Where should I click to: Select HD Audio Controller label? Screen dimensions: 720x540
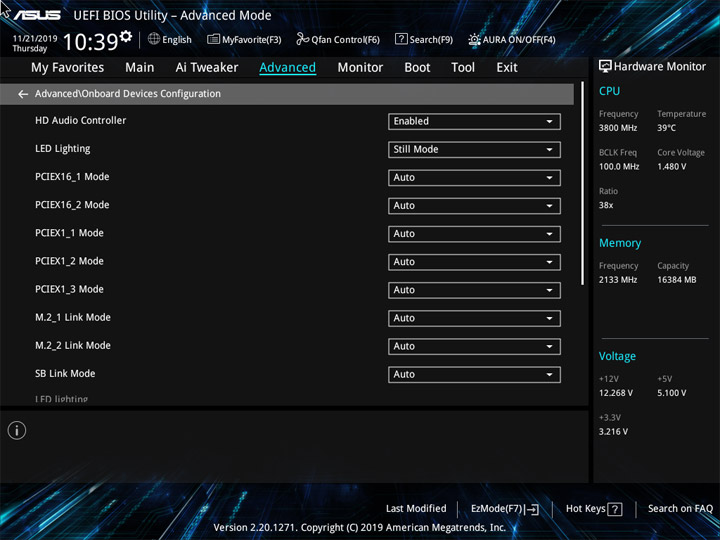(80, 120)
